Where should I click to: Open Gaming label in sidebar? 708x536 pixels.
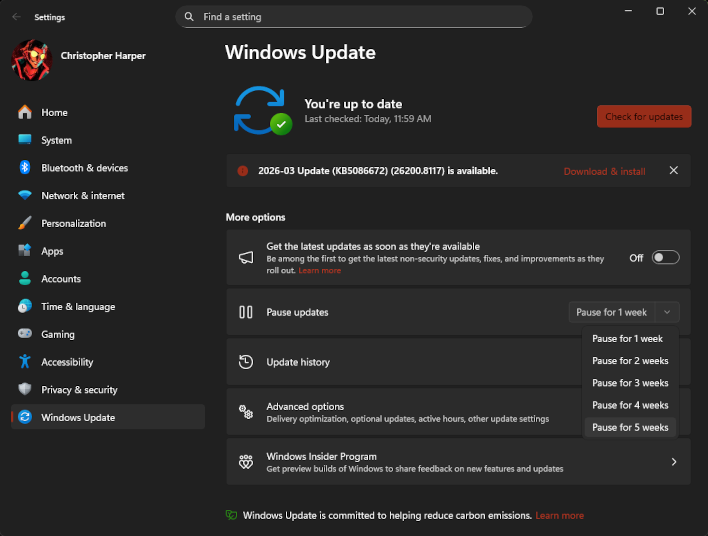point(58,334)
